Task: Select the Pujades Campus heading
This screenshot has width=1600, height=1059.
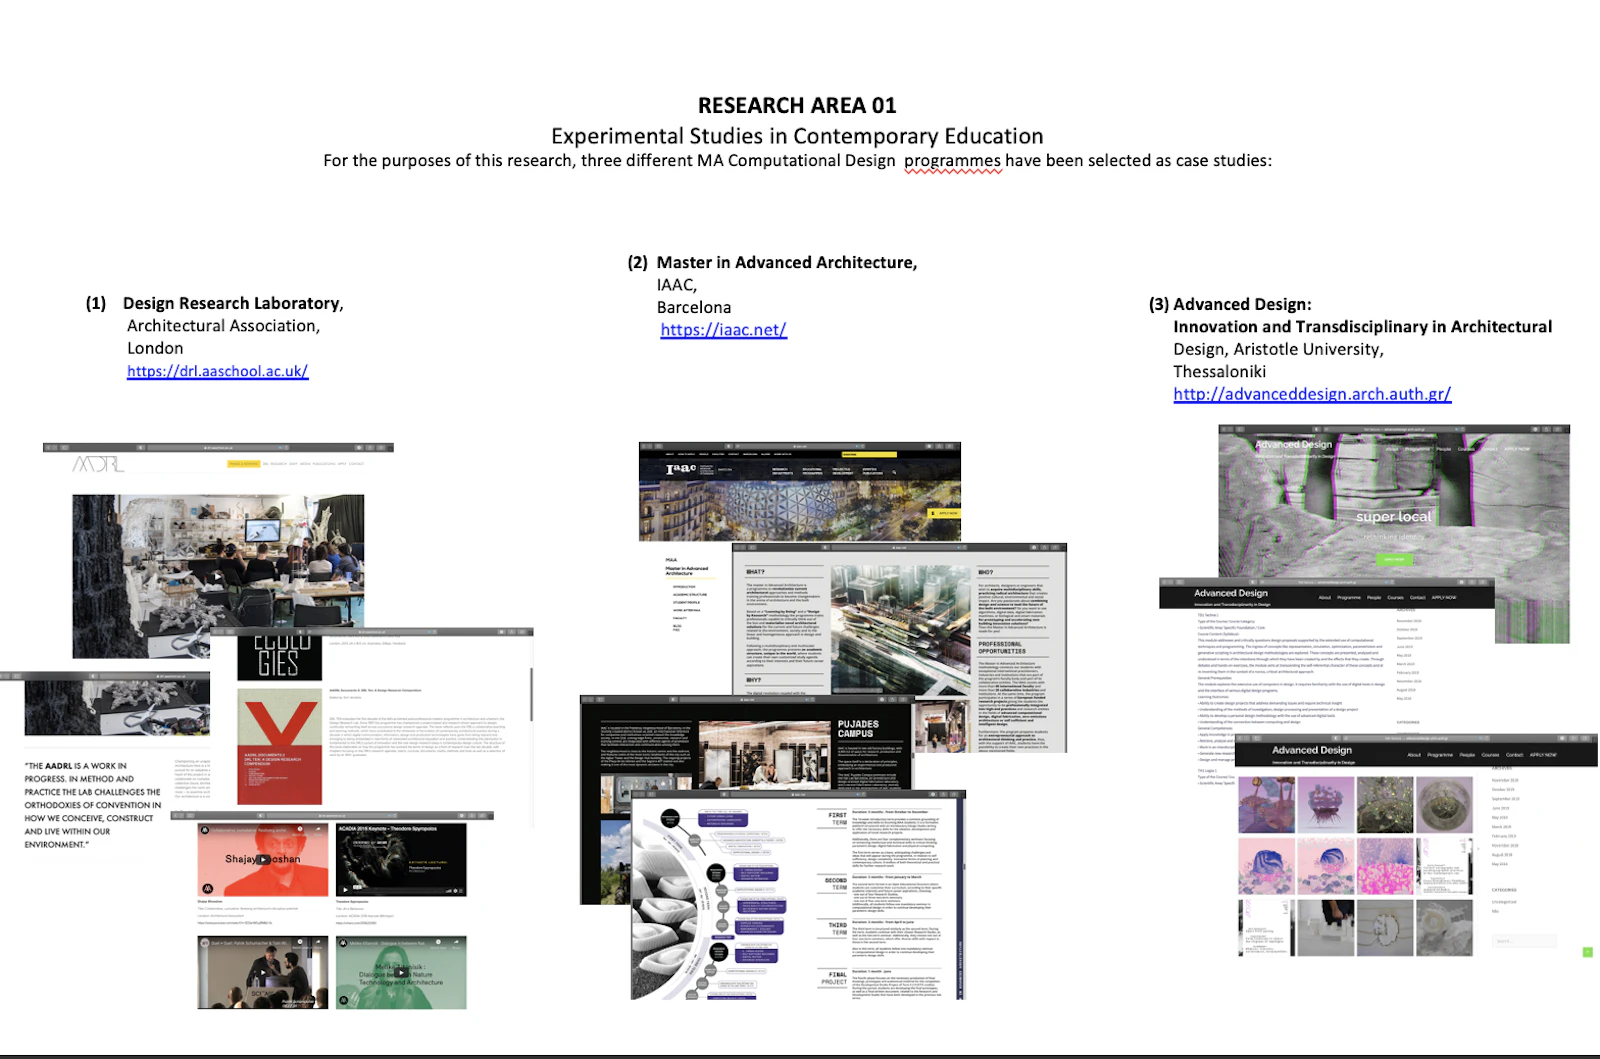Action: point(858,728)
